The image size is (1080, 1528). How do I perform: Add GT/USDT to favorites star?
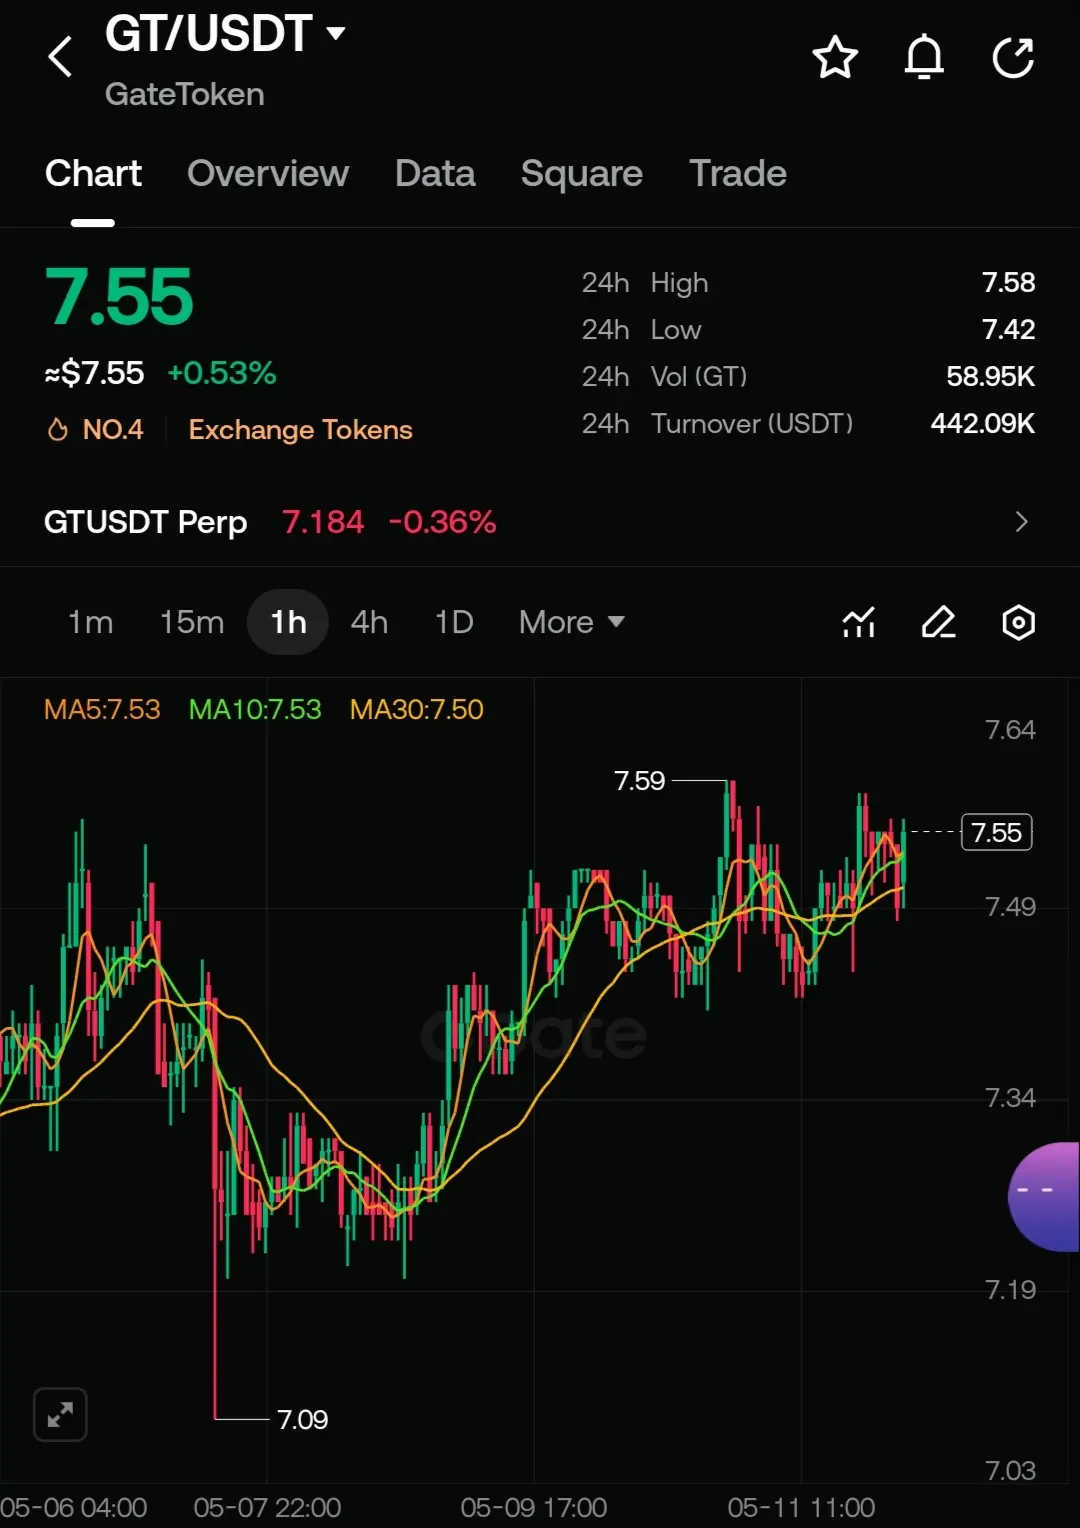pyautogui.click(x=835, y=57)
